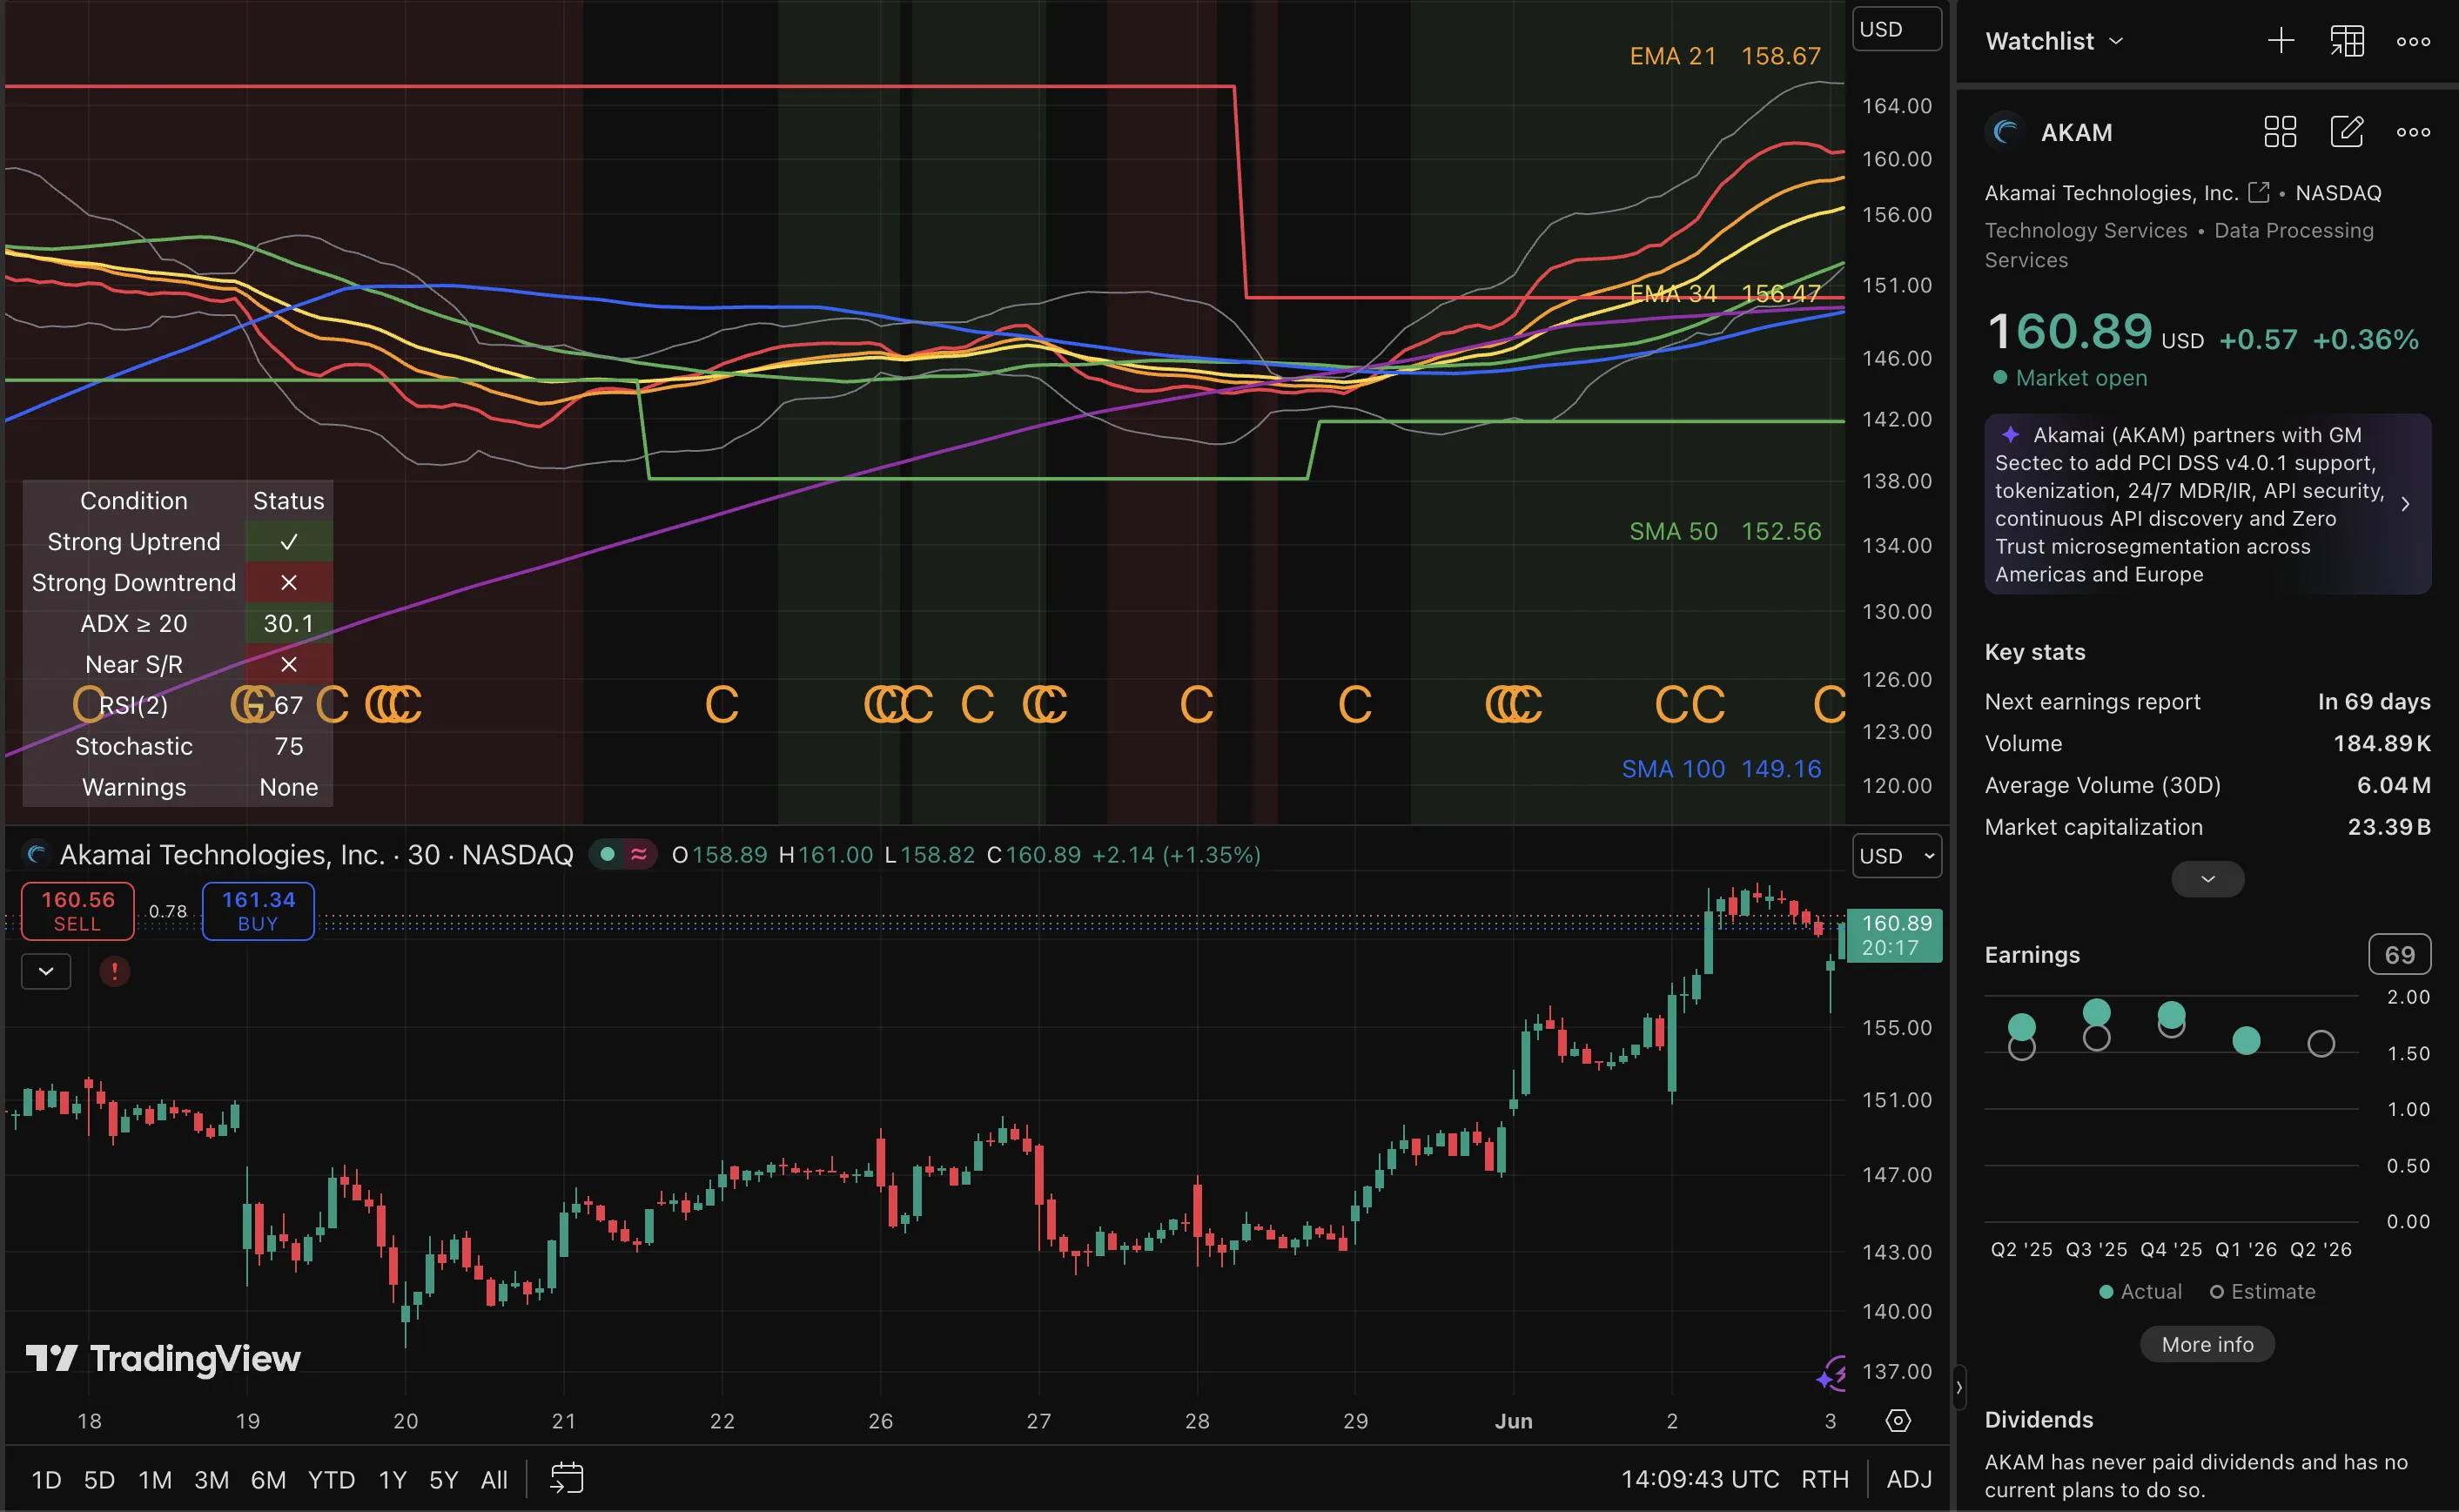Toggle ADJ adjusted data

pyautogui.click(x=1908, y=1479)
